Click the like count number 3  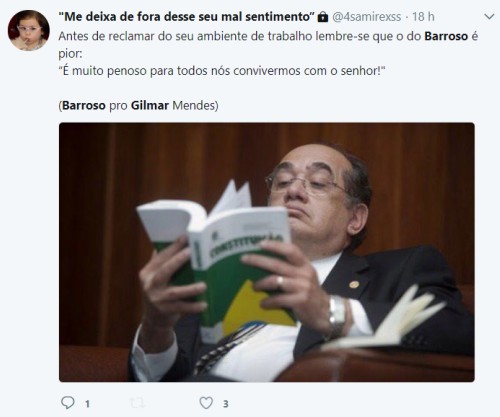coord(226,404)
